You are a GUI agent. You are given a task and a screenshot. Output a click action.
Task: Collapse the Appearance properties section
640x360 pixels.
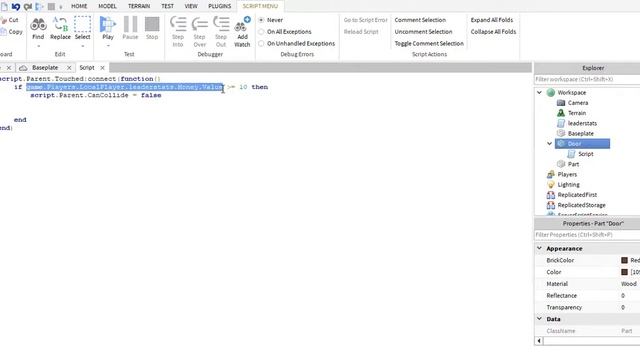pos(540,248)
